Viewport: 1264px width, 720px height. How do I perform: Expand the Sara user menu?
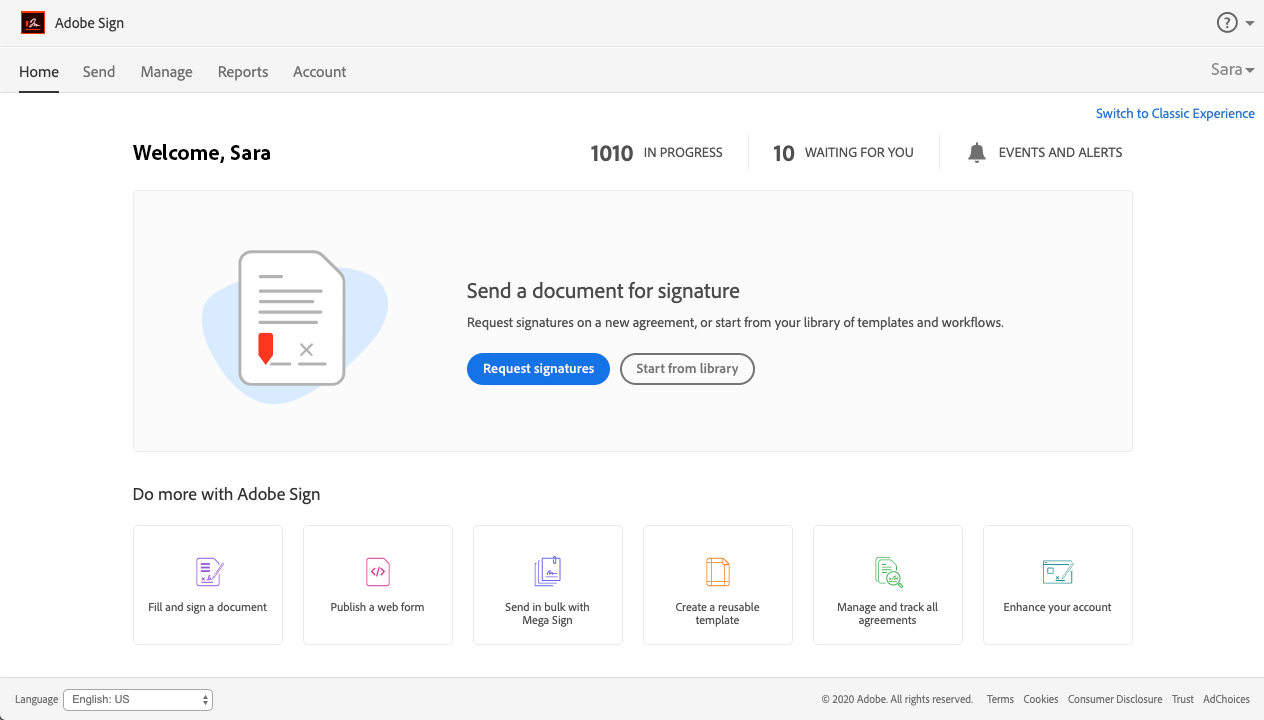click(x=1232, y=70)
